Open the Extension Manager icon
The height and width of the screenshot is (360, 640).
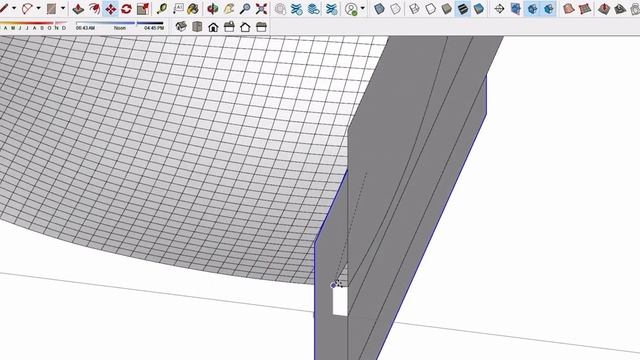pos(332,8)
